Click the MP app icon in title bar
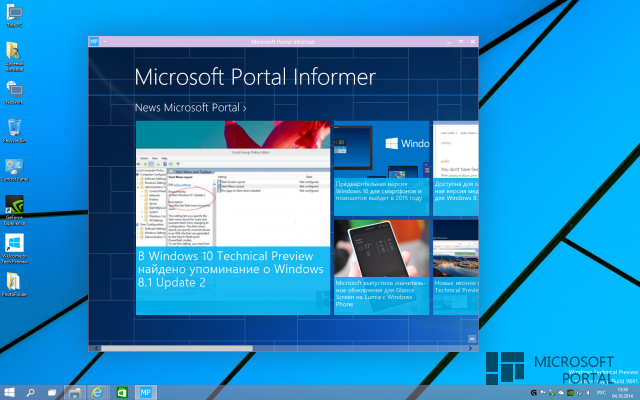Screen dimensions: 640x400 pos(94,41)
